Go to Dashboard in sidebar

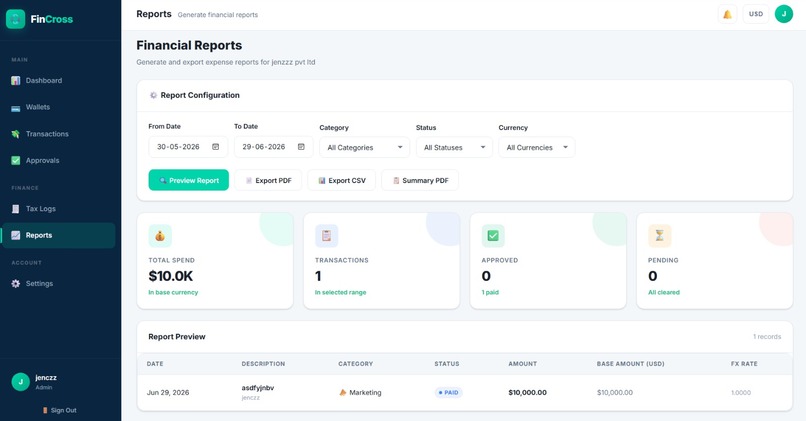click(59, 81)
